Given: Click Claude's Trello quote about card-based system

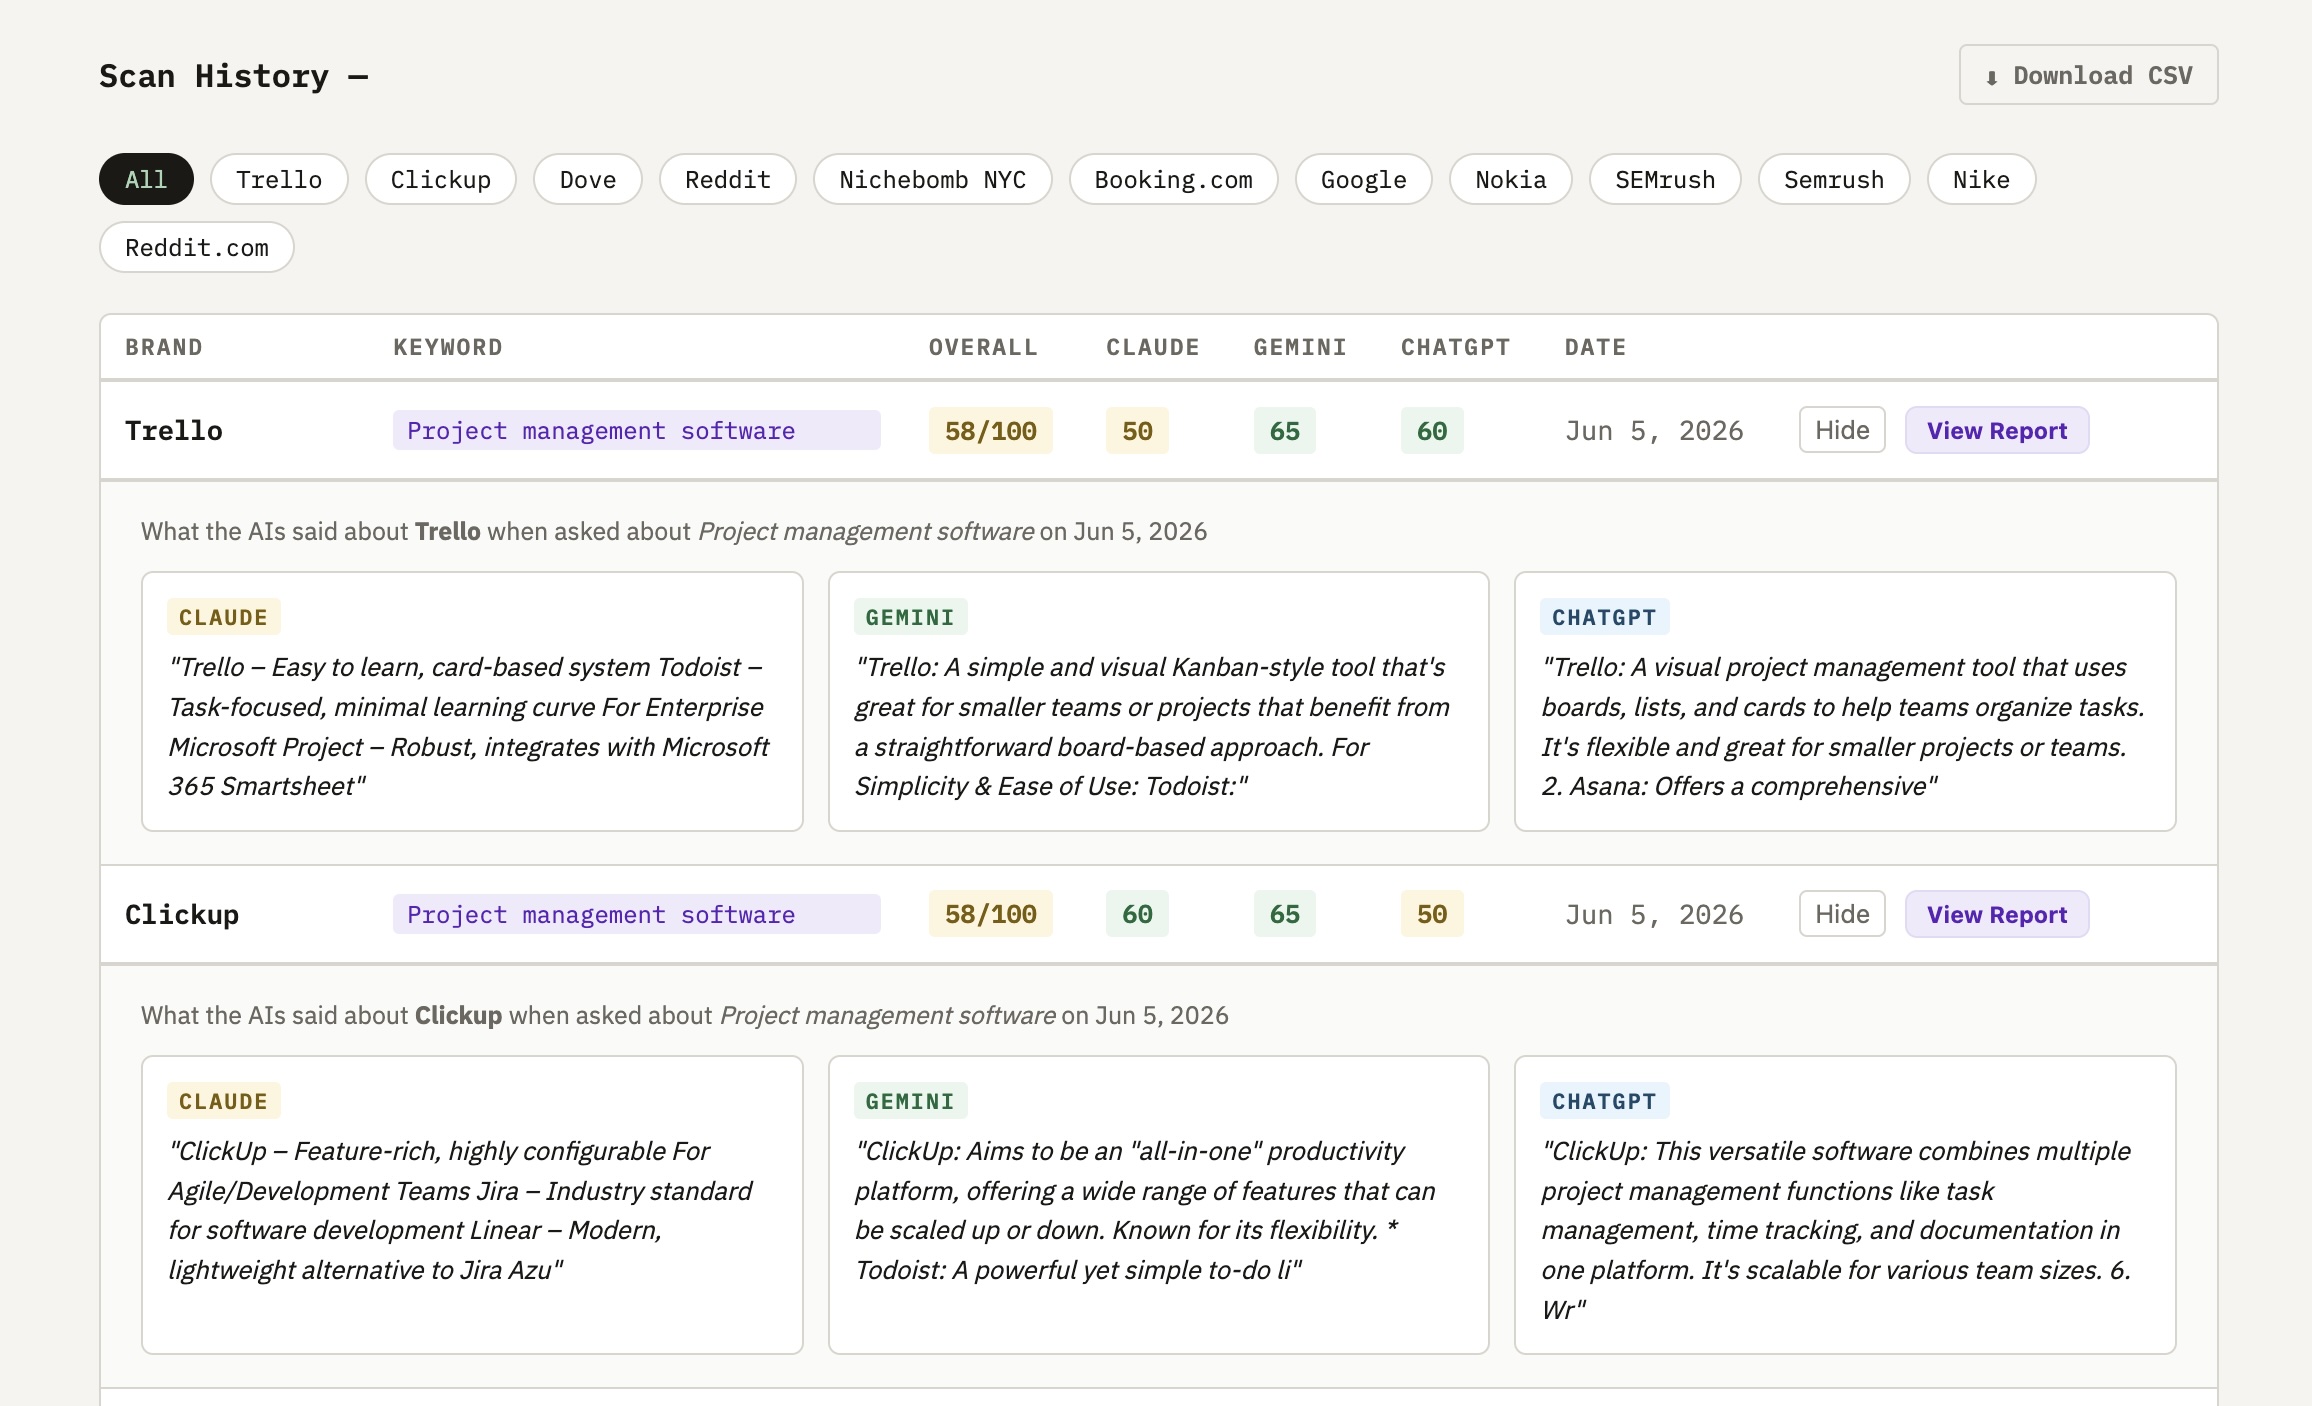Looking at the screenshot, I should pyautogui.click(x=469, y=727).
